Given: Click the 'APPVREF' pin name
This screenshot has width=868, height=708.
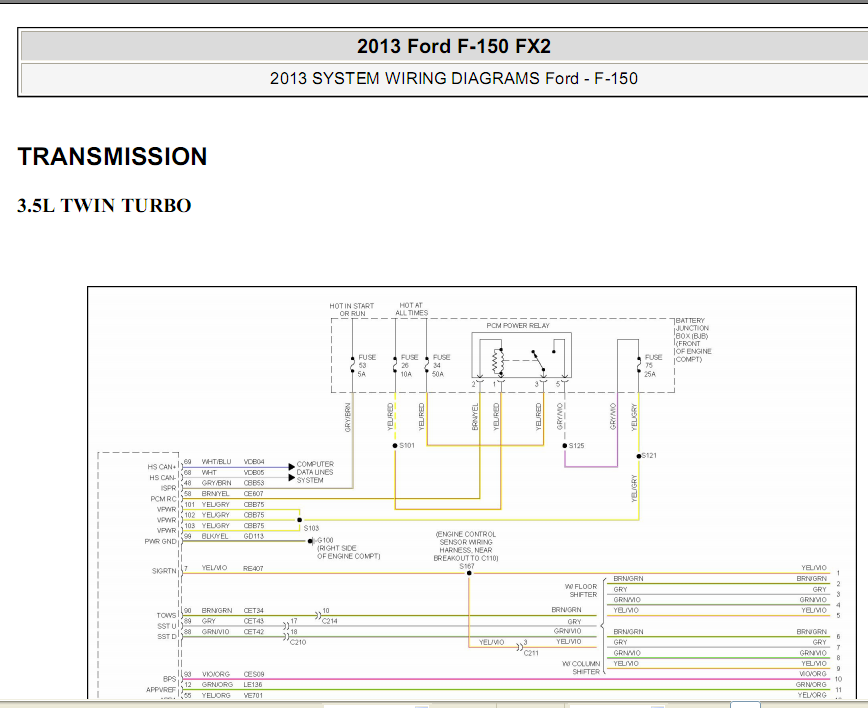Looking at the screenshot, I should (x=161, y=690).
